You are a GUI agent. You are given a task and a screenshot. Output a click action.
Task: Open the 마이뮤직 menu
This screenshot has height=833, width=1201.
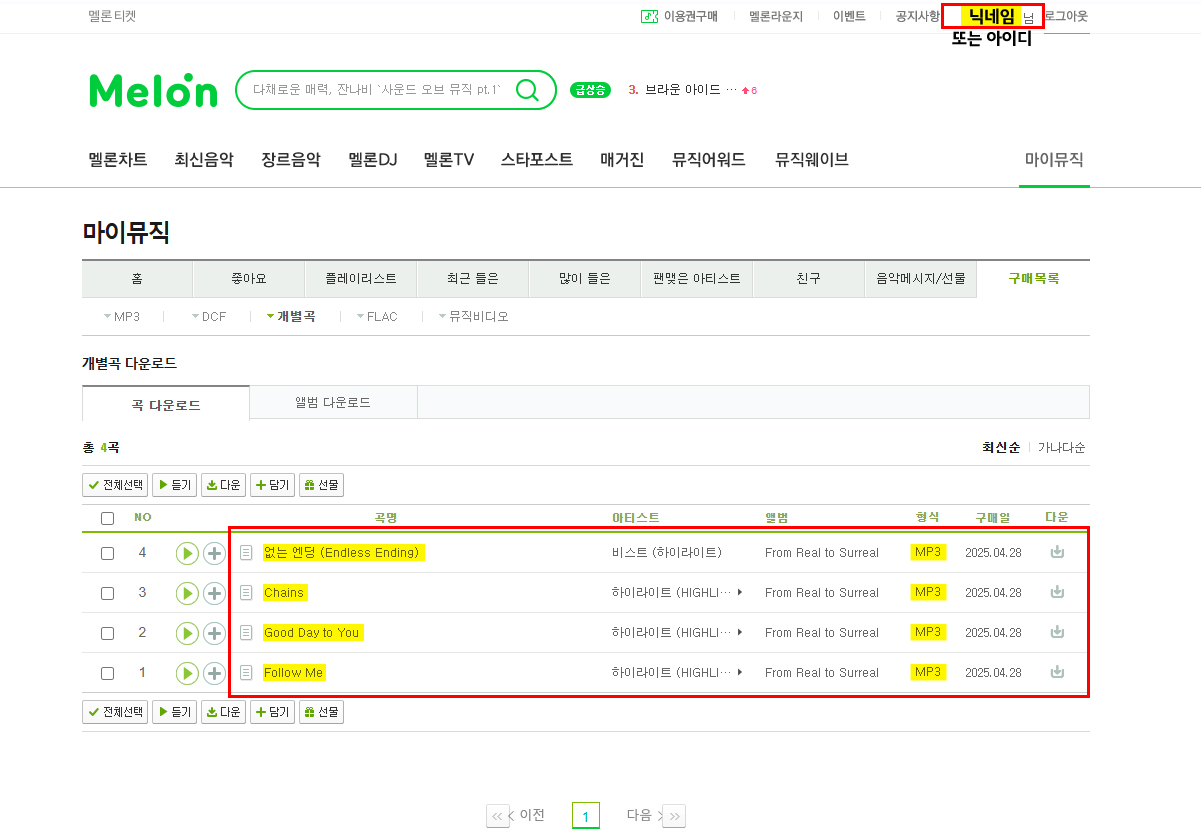1054,160
